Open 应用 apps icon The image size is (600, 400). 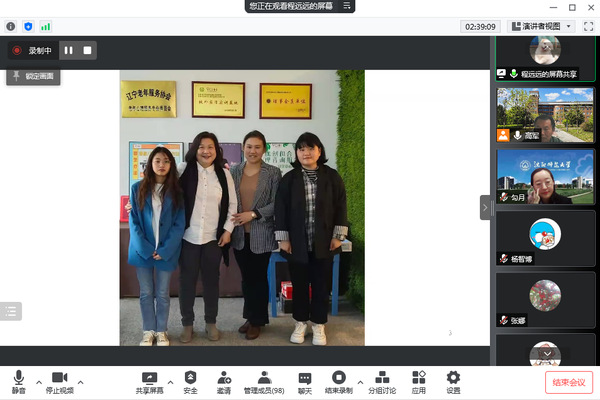click(419, 382)
